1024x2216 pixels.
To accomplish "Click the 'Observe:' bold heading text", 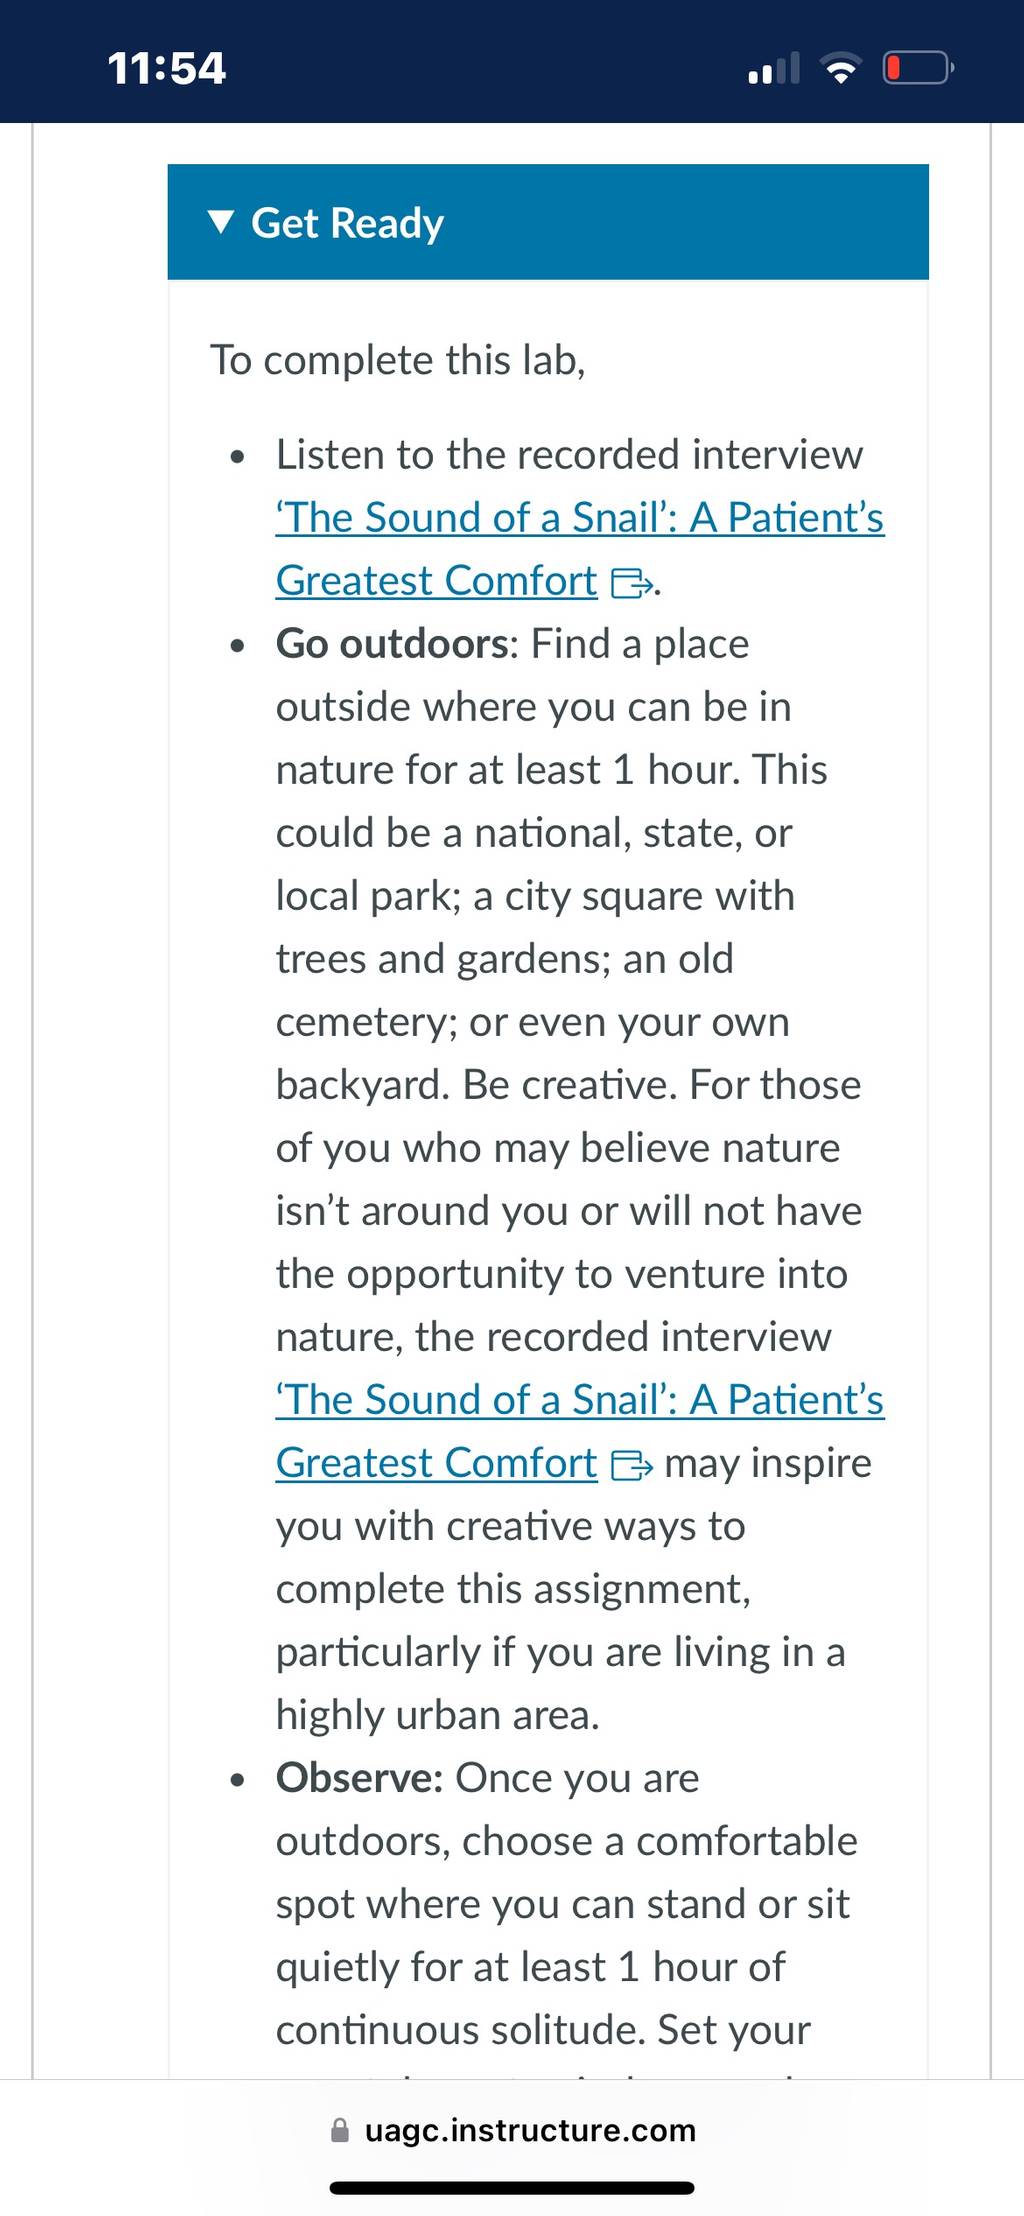I will click(x=360, y=1777).
